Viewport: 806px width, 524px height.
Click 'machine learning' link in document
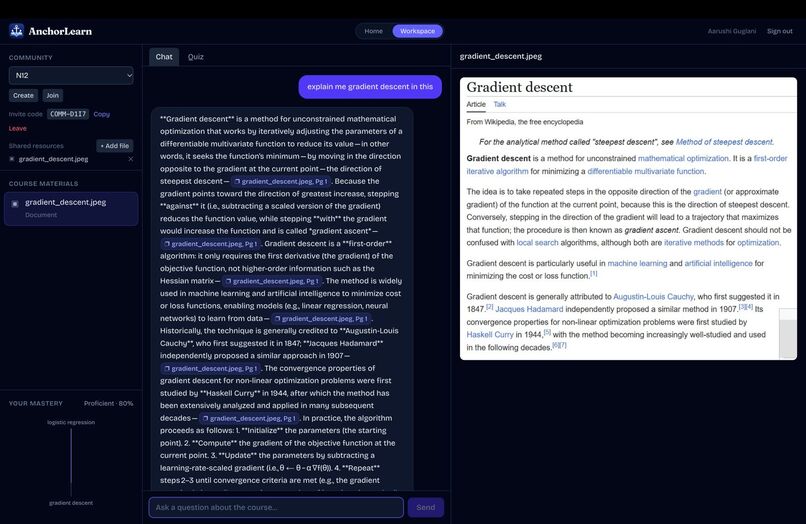point(637,263)
